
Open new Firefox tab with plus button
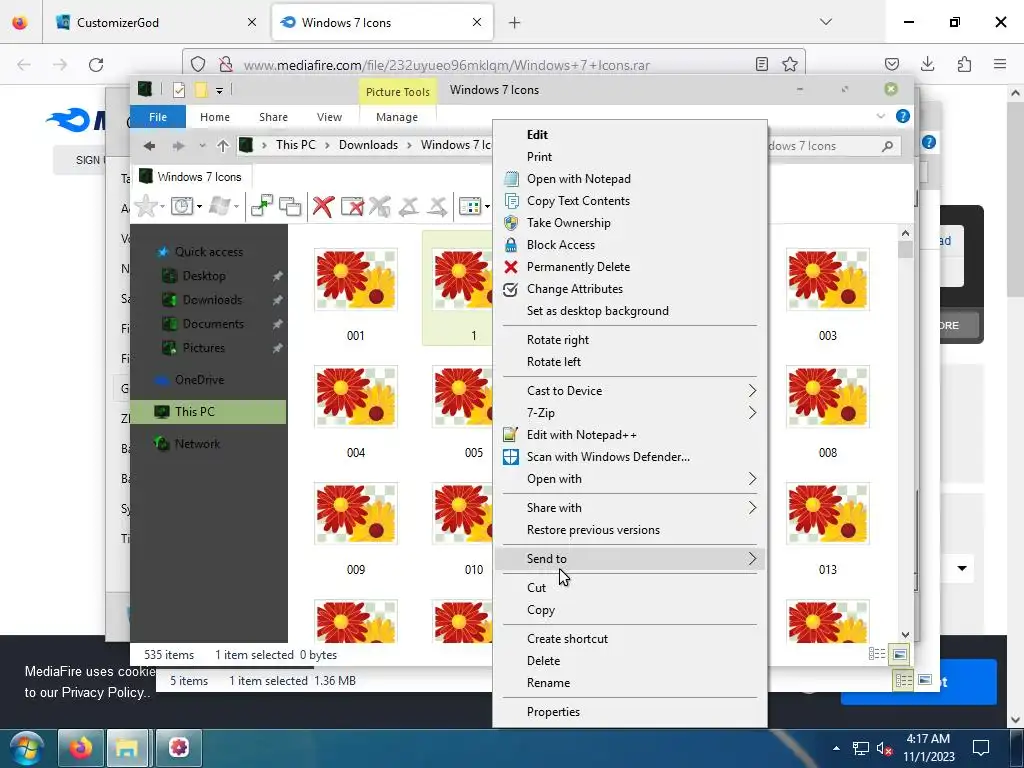click(x=515, y=22)
